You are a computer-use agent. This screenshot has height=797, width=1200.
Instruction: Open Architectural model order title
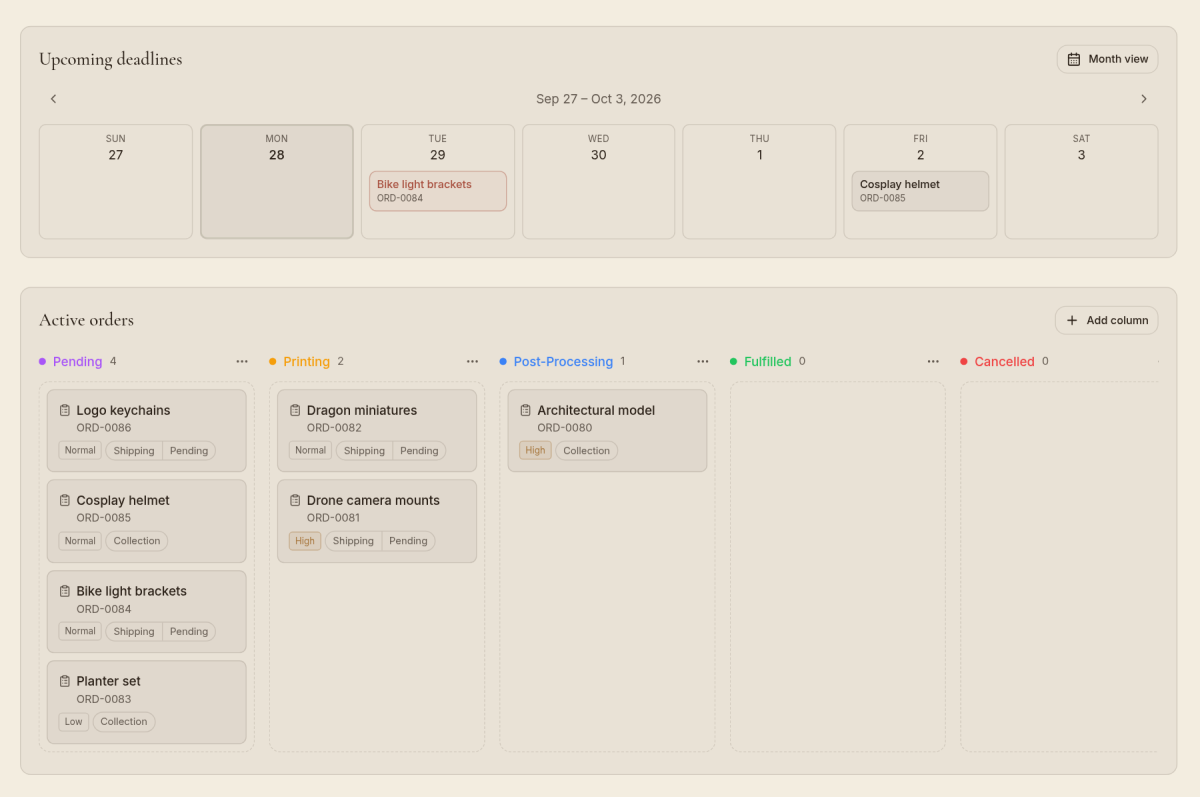tap(596, 410)
